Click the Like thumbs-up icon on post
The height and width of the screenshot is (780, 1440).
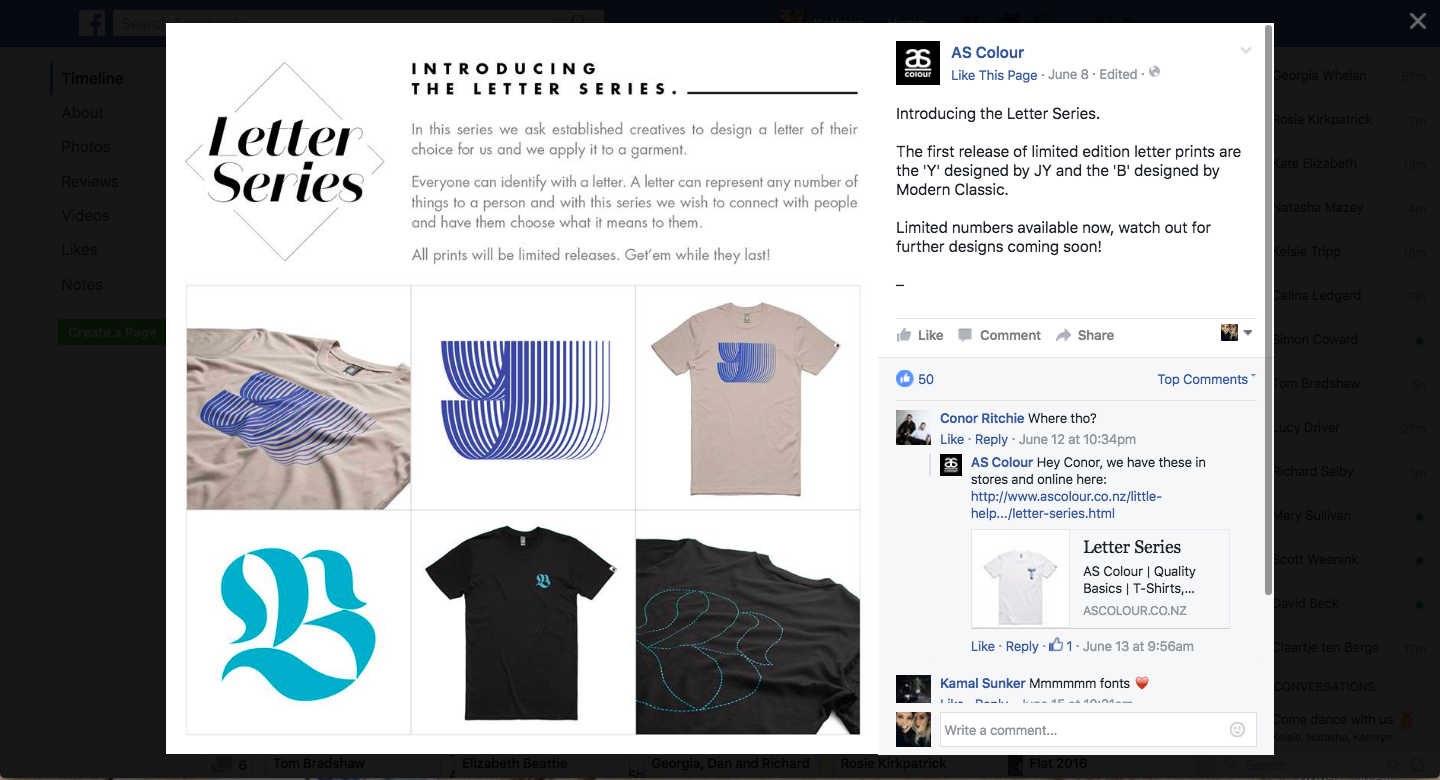point(904,335)
